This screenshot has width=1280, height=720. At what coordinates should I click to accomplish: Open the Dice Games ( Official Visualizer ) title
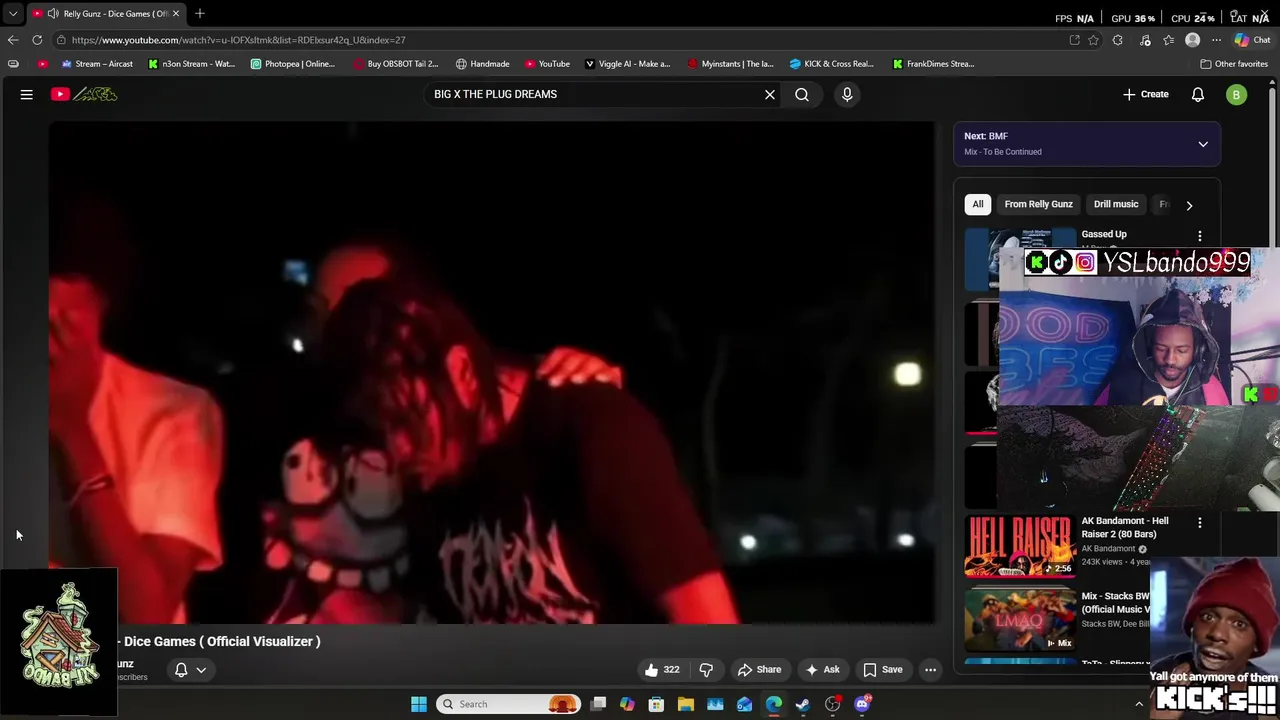tap(222, 641)
